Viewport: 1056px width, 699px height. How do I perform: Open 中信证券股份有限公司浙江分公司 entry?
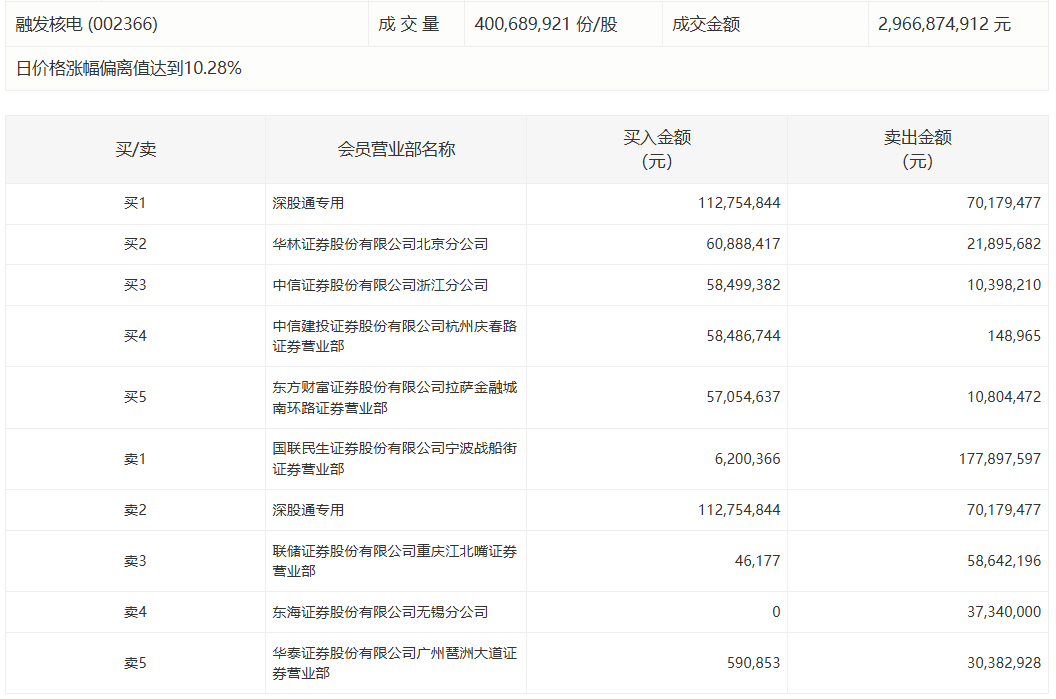point(380,285)
